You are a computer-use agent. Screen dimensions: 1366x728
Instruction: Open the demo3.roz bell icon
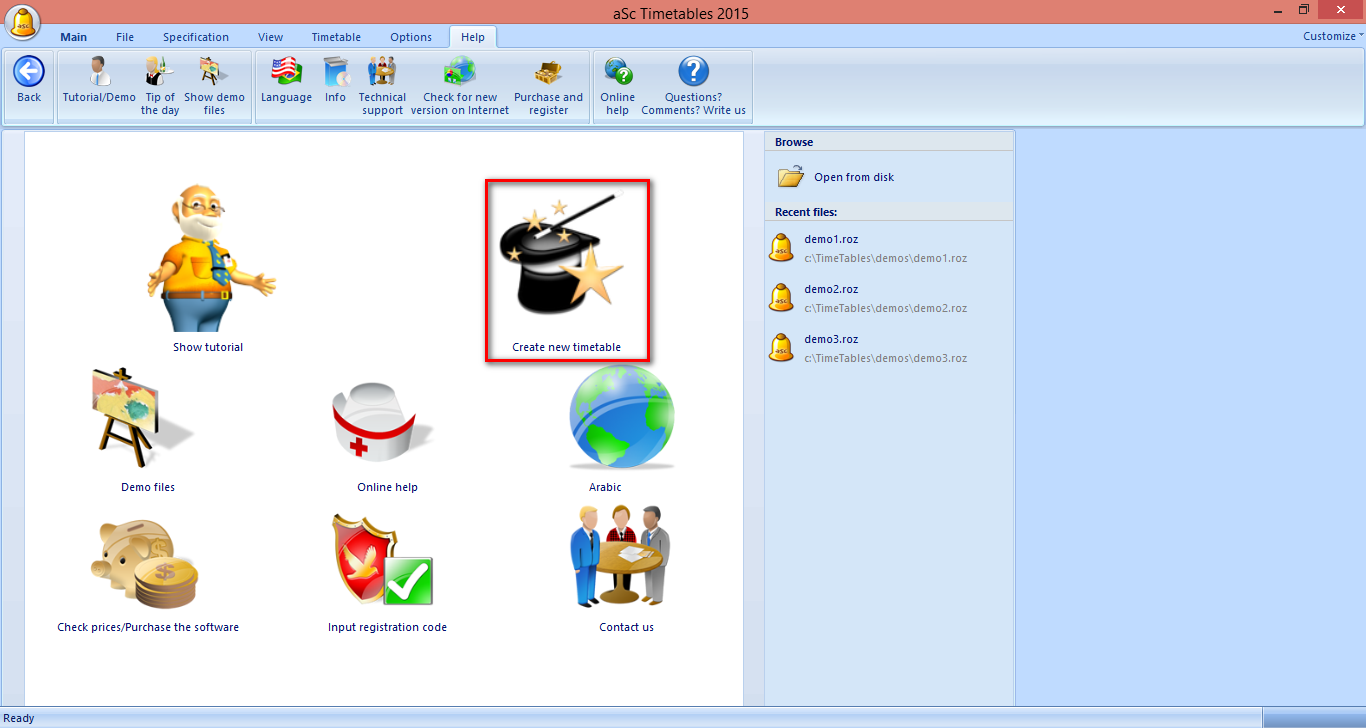pos(781,348)
